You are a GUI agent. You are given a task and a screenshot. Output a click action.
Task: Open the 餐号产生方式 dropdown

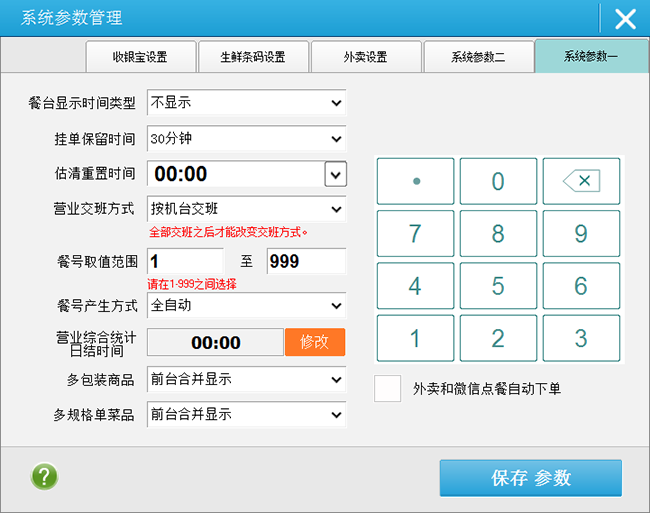pyautogui.click(x=246, y=305)
